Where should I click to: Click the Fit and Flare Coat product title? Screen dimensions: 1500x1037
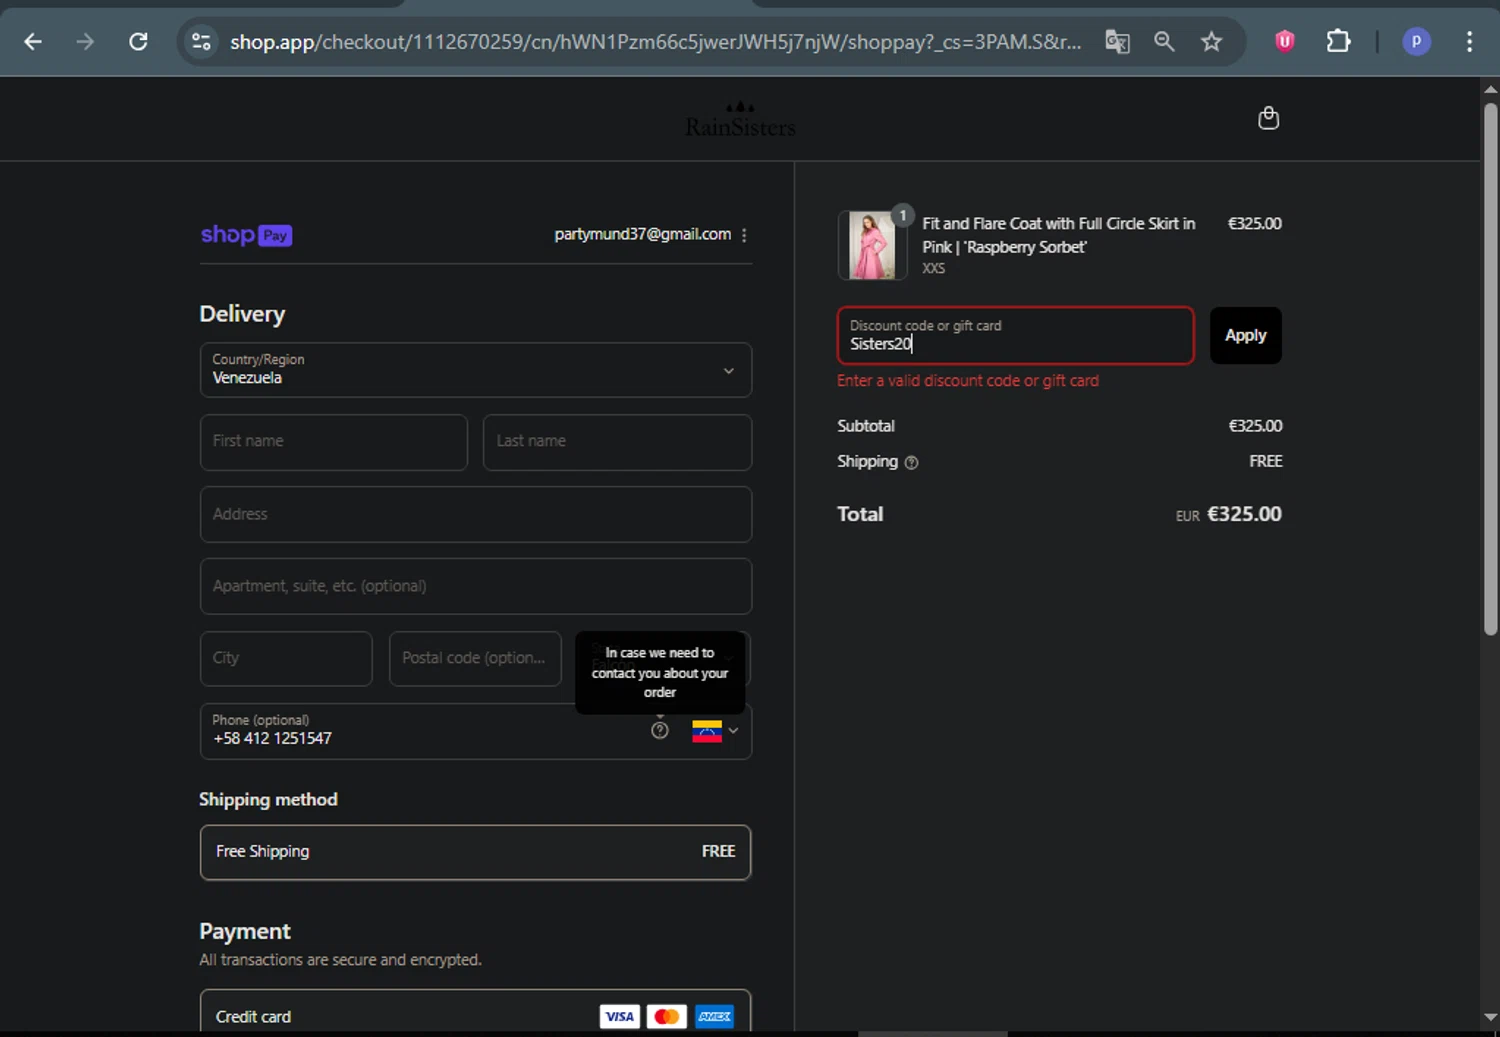point(1058,235)
